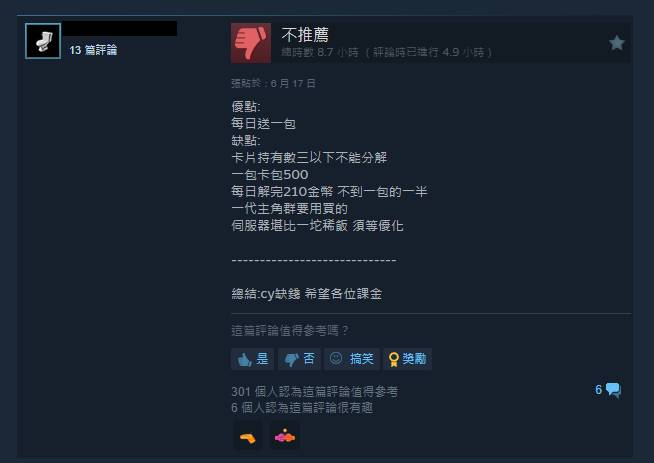Click the red thumbs-down not recommended icon
654x463 pixels.
pyautogui.click(x=251, y=43)
